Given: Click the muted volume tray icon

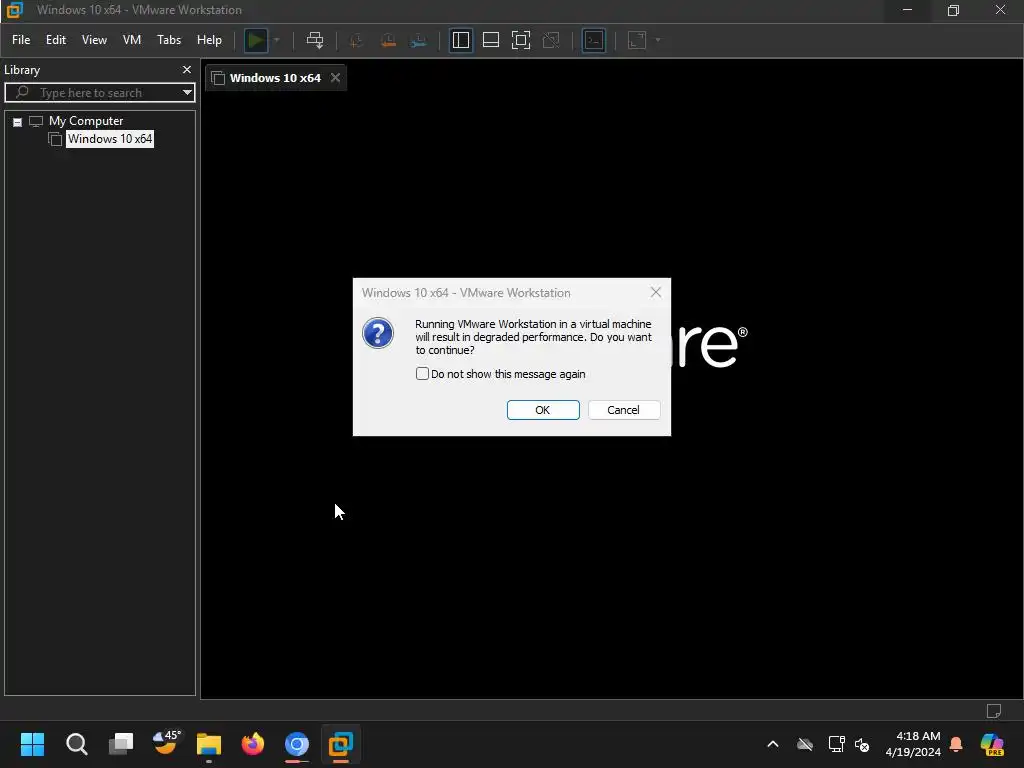Looking at the screenshot, I should [862, 744].
